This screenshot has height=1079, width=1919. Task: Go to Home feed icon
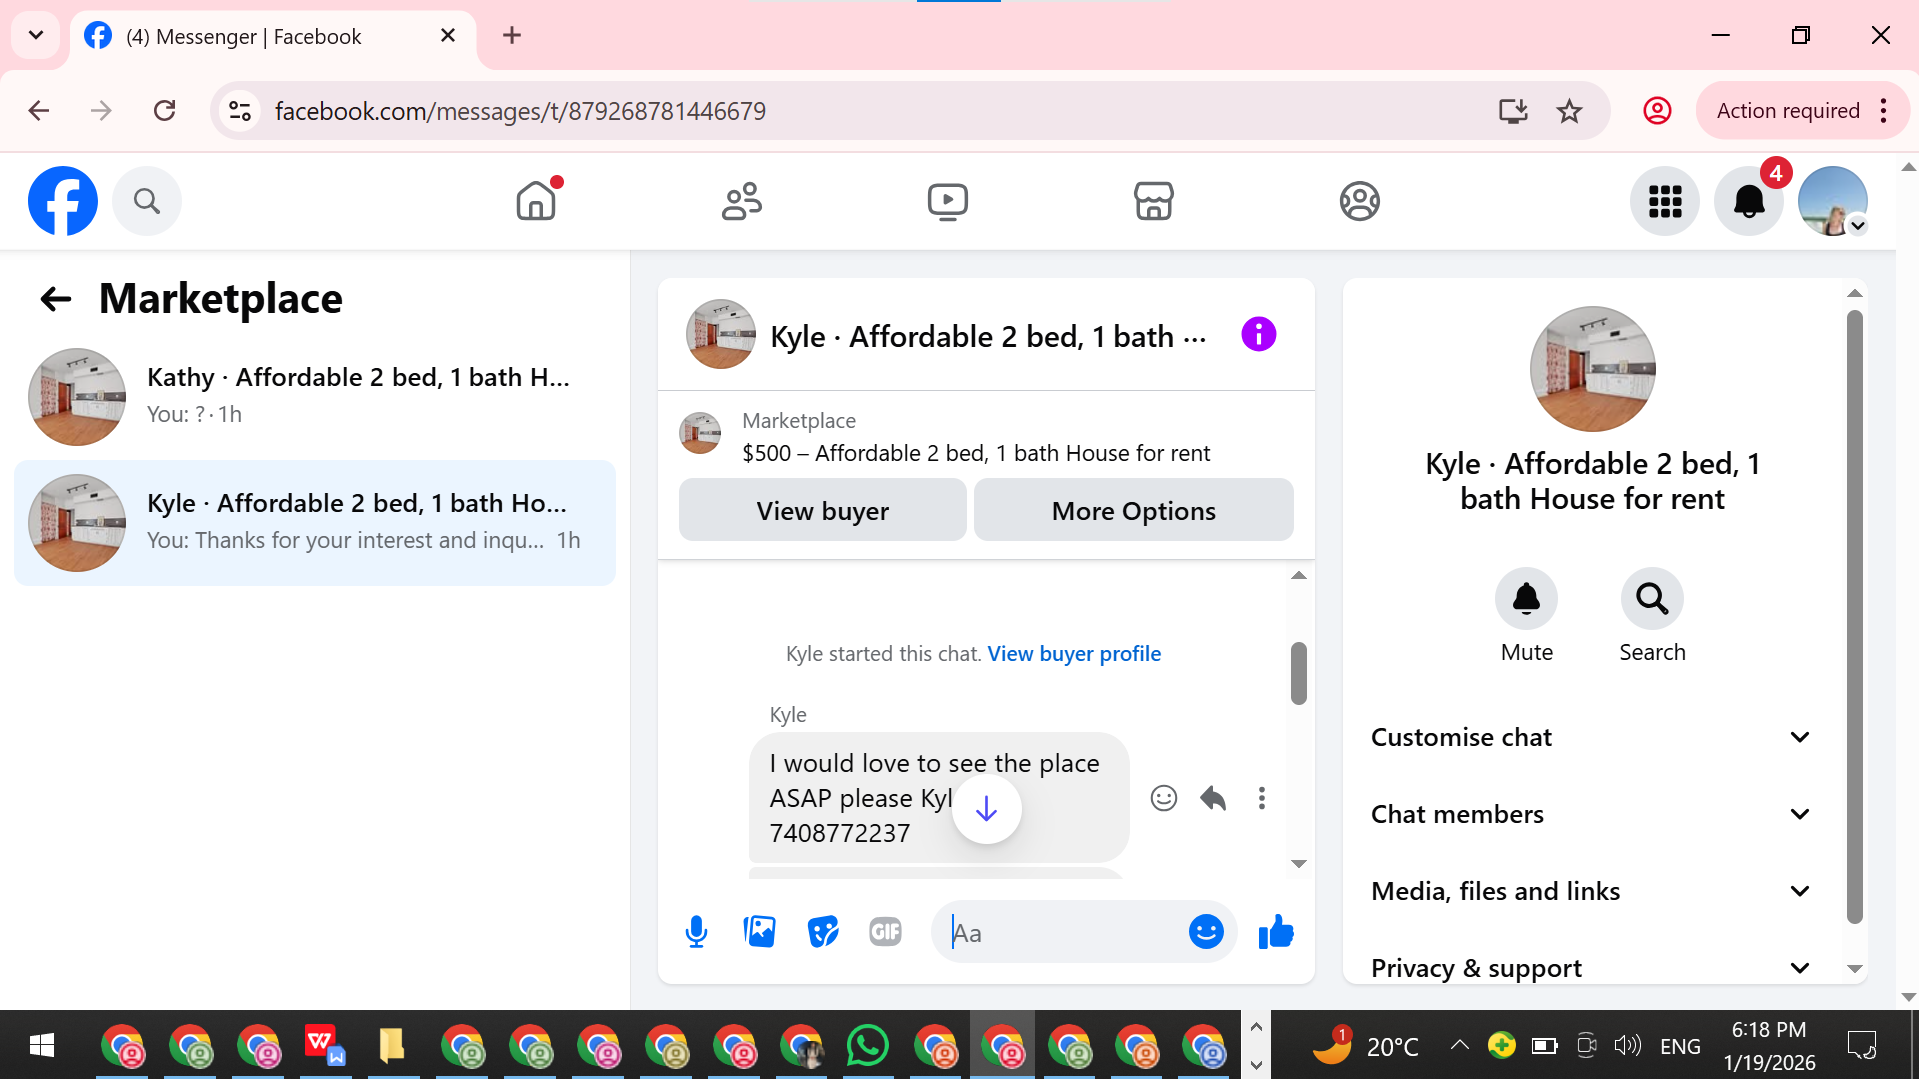(x=536, y=201)
